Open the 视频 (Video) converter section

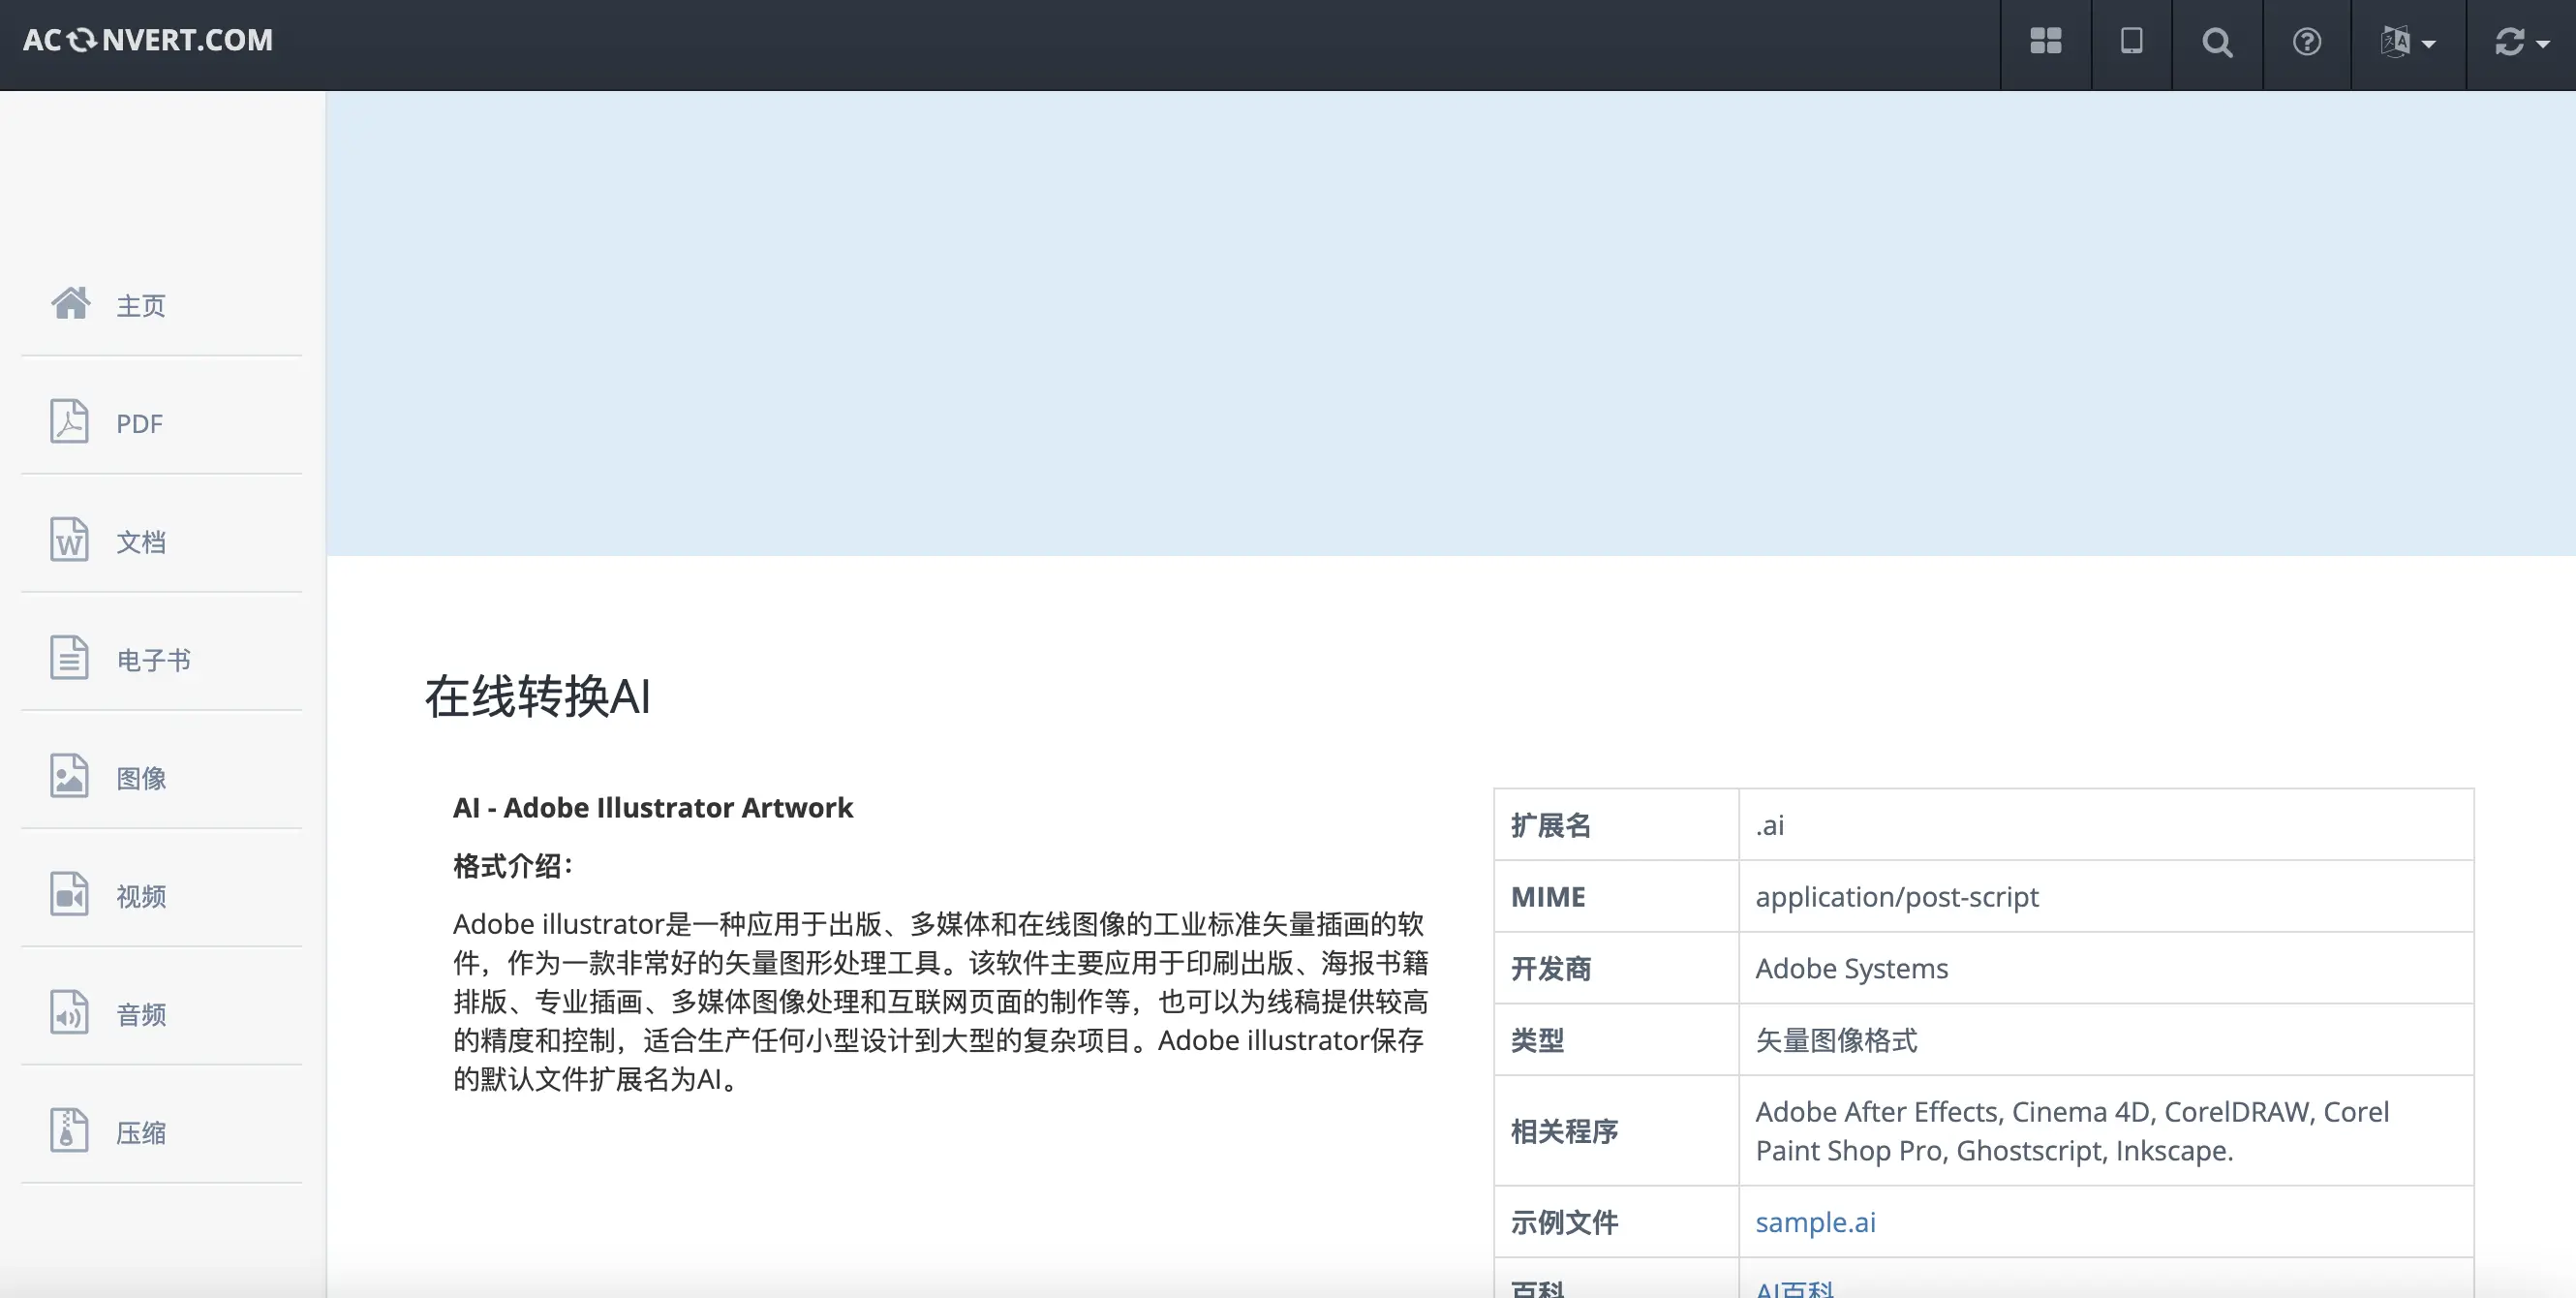point(141,895)
